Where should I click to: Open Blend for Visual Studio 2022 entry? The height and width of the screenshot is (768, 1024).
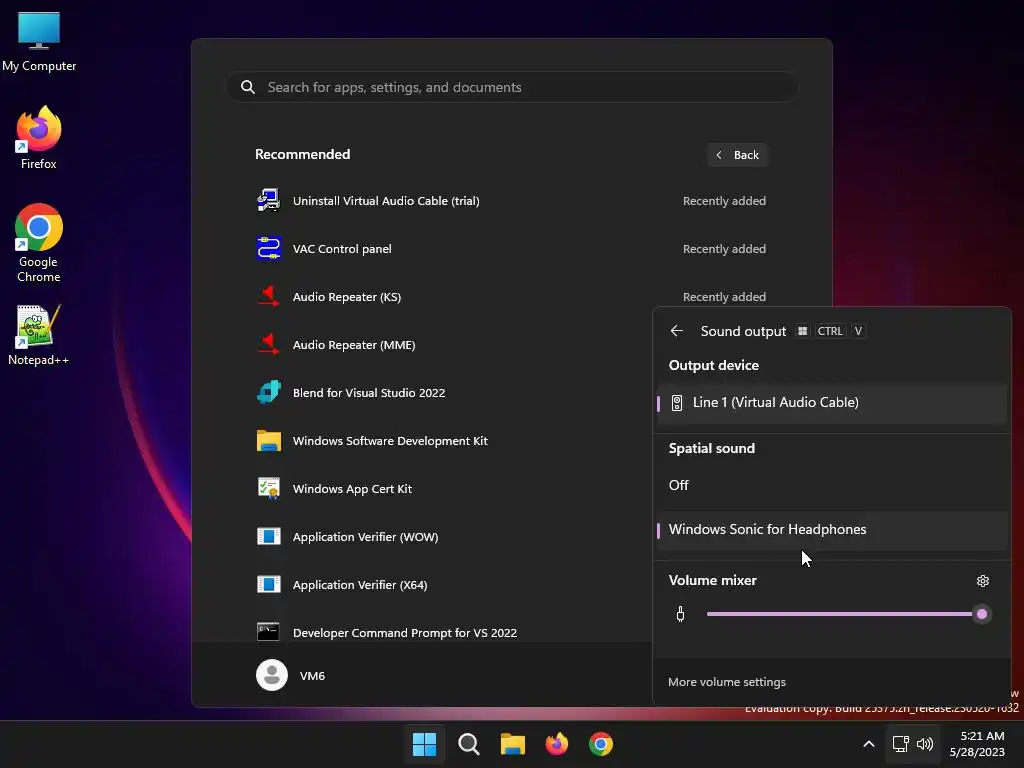pyautogui.click(x=451, y=392)
